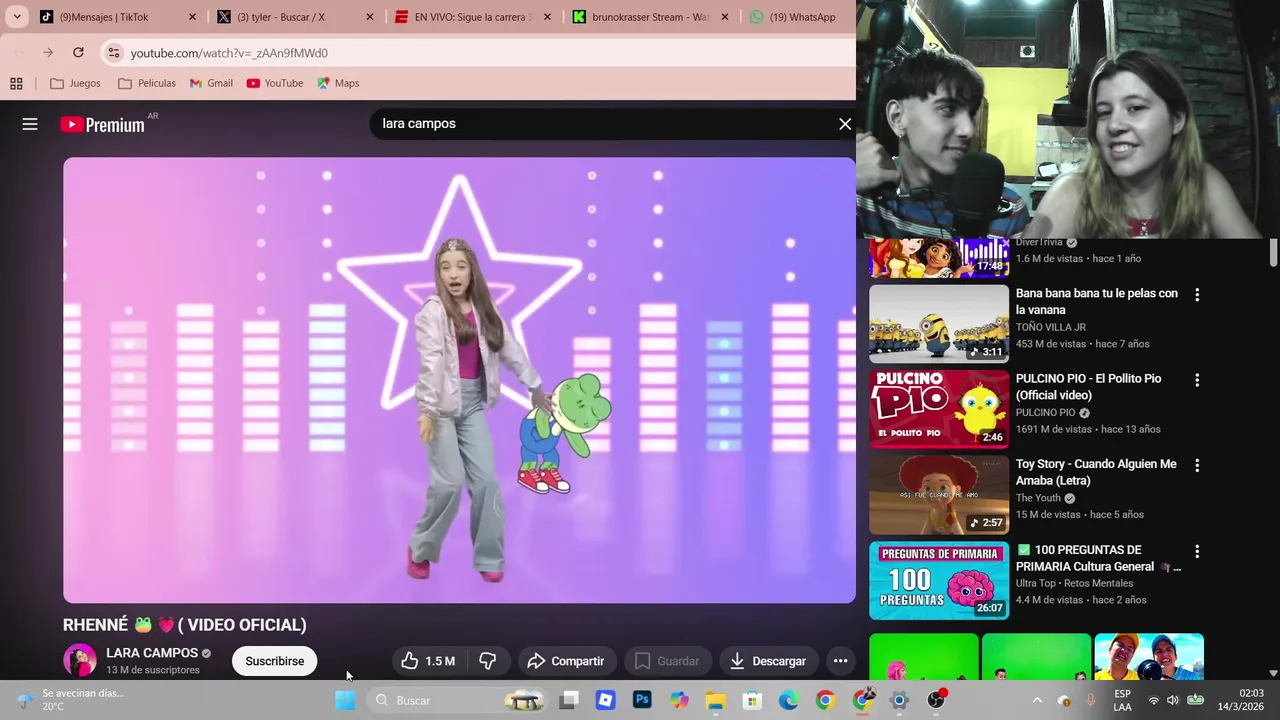The width and height of the screenshot is (1280, 720).
Task: Open the 100 Preguntas thumbnail
Action: tap(939, 580)
